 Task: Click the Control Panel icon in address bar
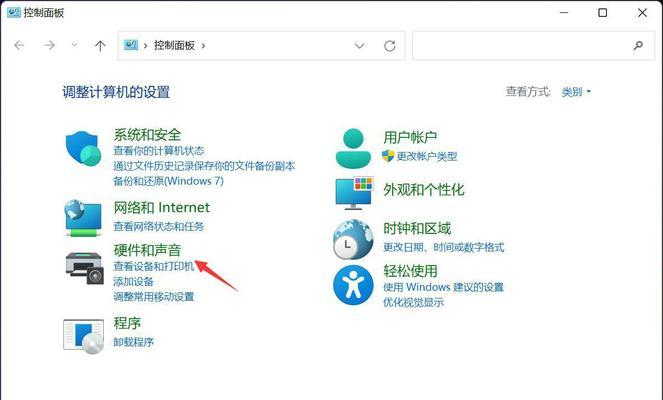(131, 45)
